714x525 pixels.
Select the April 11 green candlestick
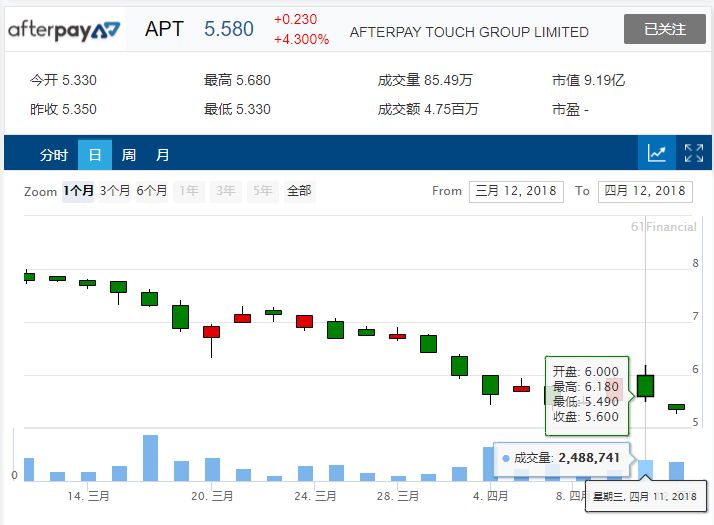click(x=645, y=386)
